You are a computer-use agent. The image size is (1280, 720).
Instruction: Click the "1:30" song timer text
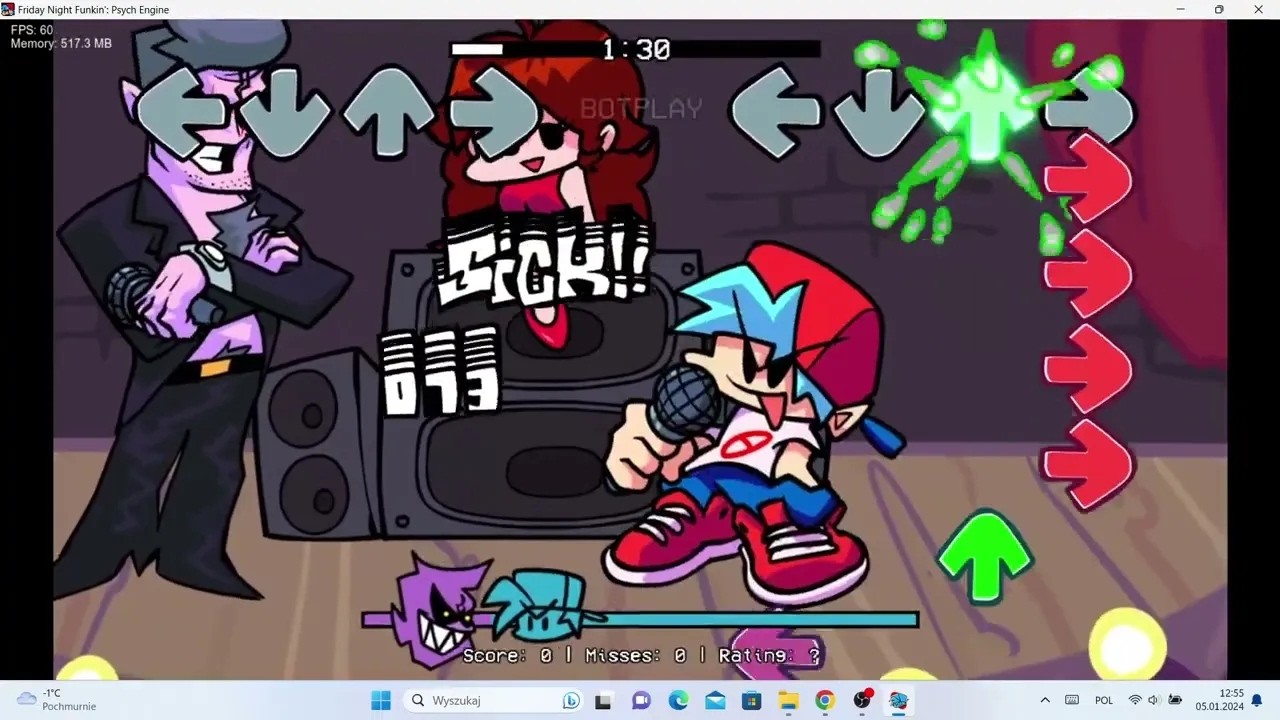(x=636, y=49)
